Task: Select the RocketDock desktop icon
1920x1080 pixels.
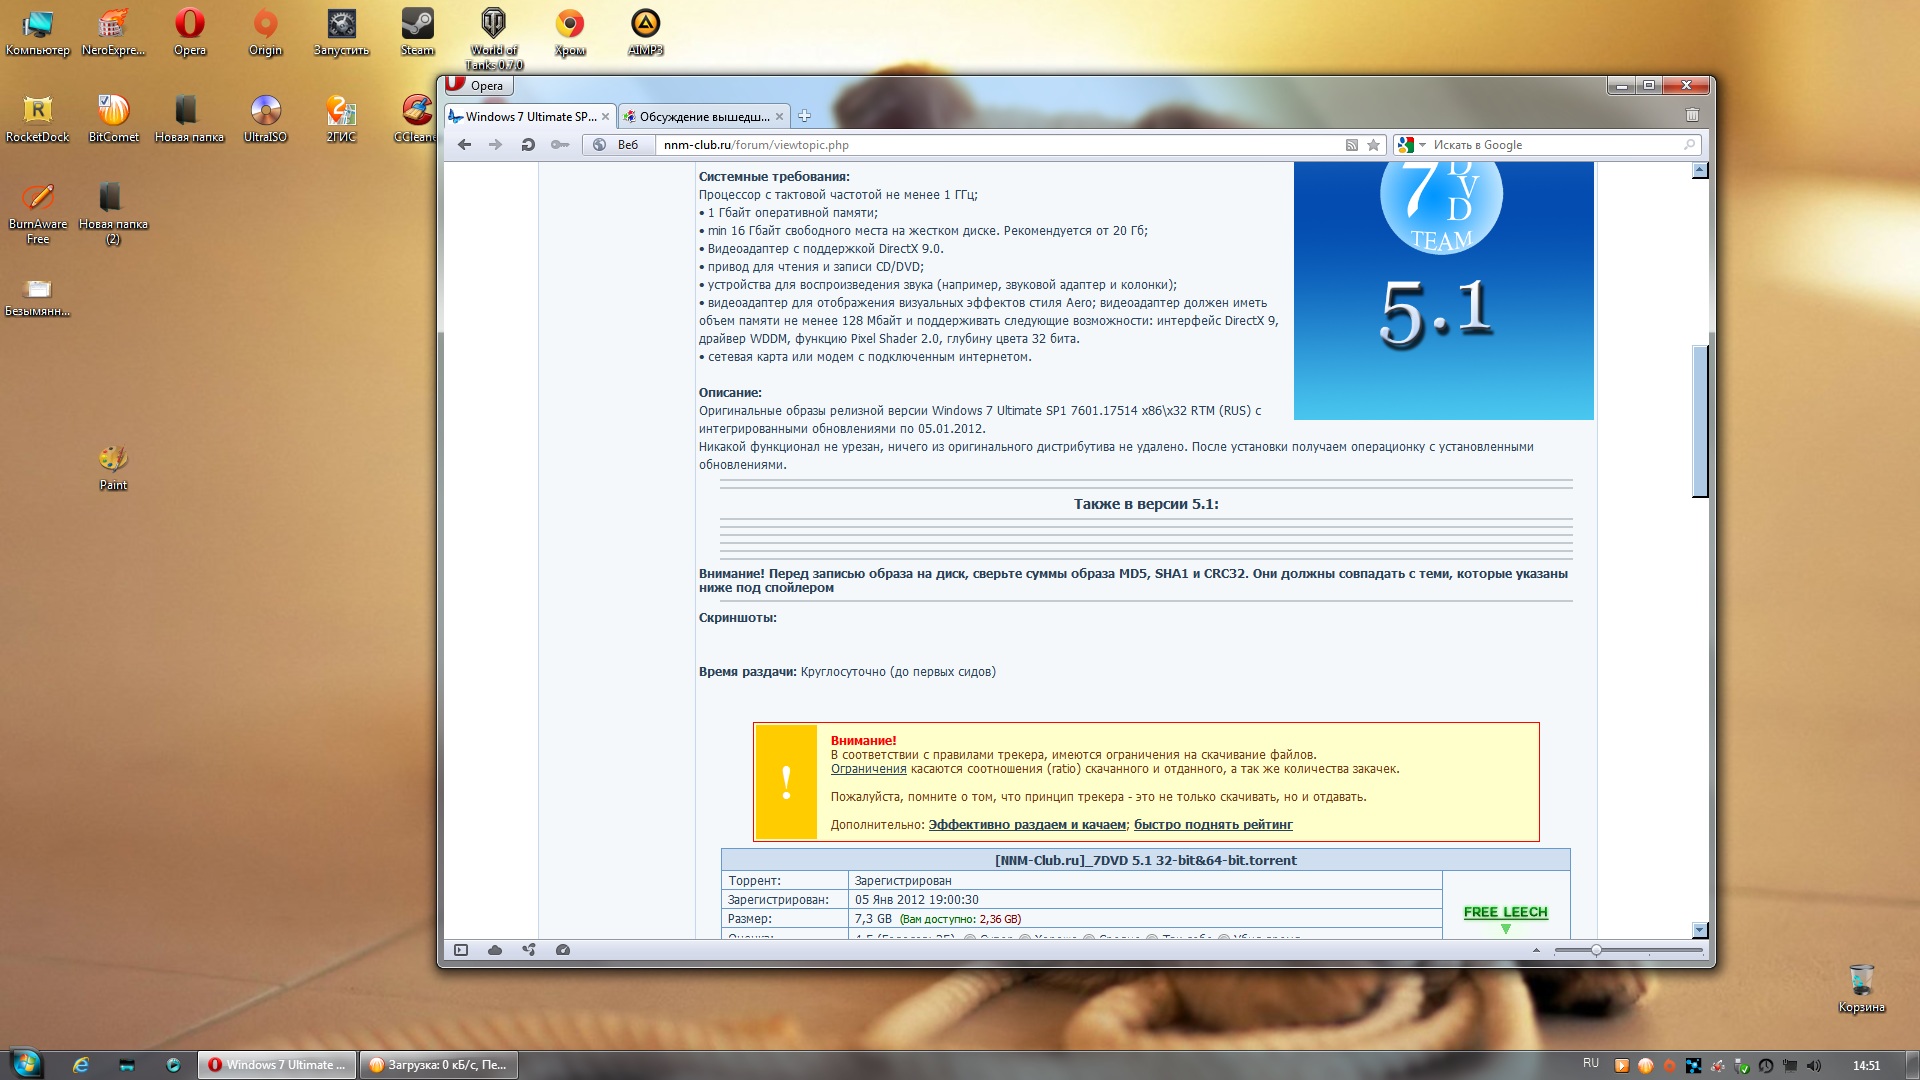Action: point(38,120)
